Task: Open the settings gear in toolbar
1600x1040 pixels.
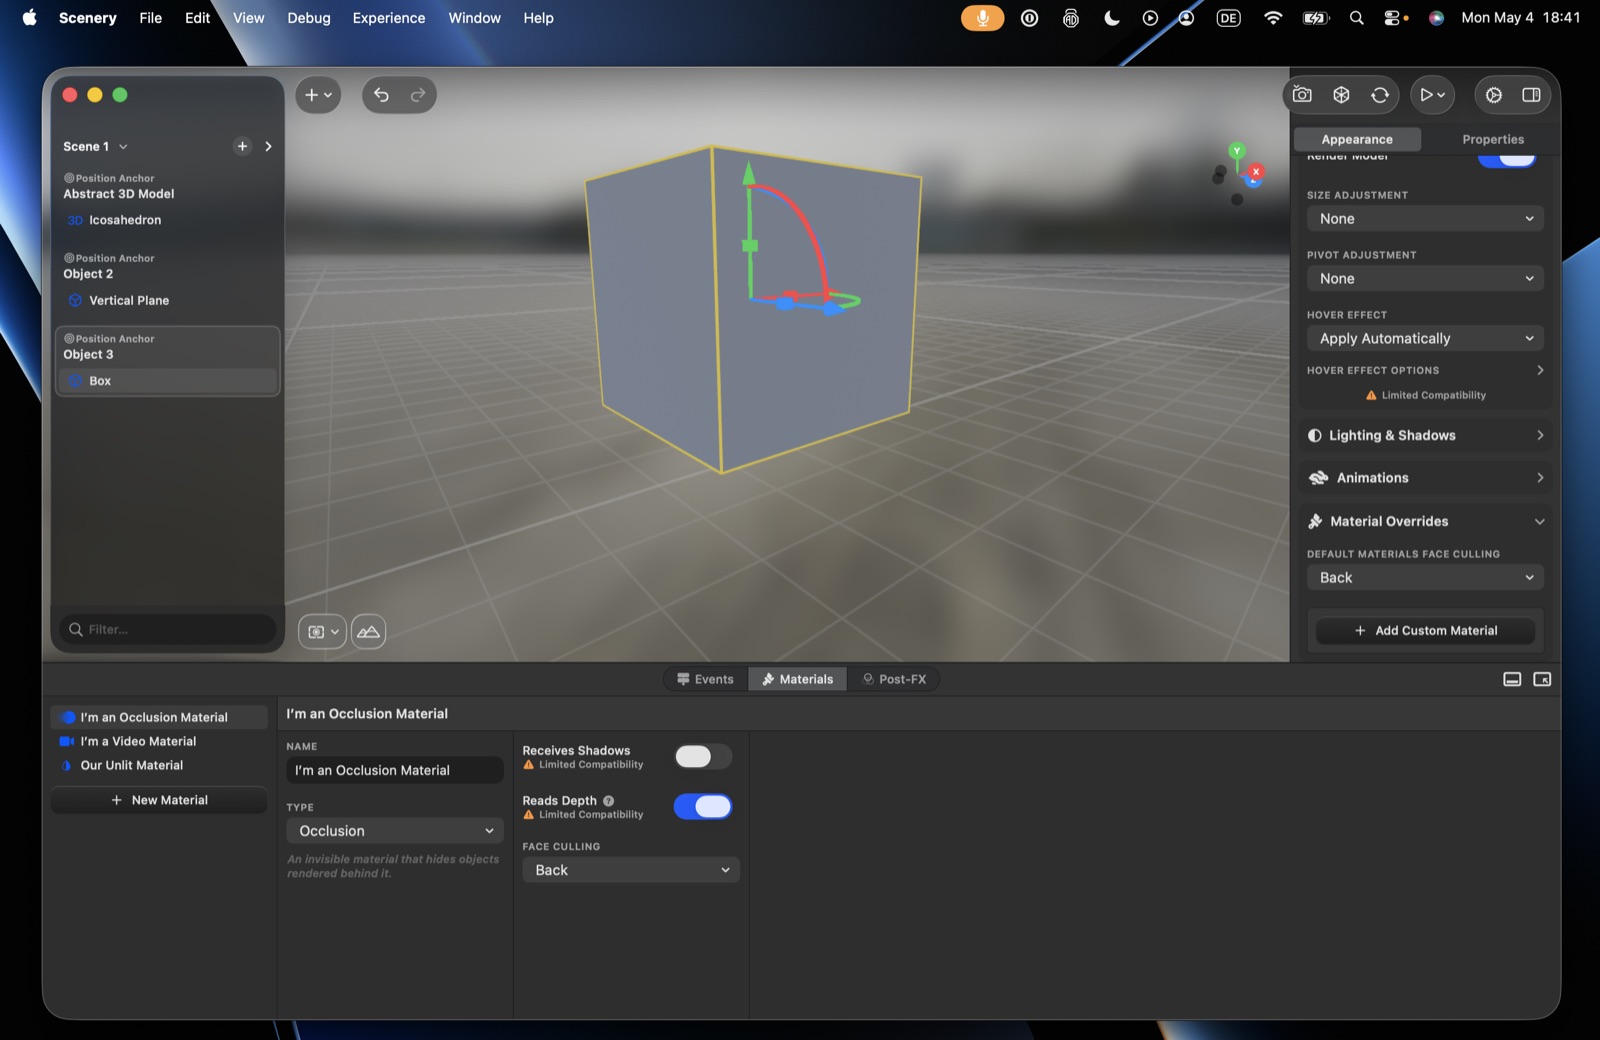Action: click(x=1493, y=95)
